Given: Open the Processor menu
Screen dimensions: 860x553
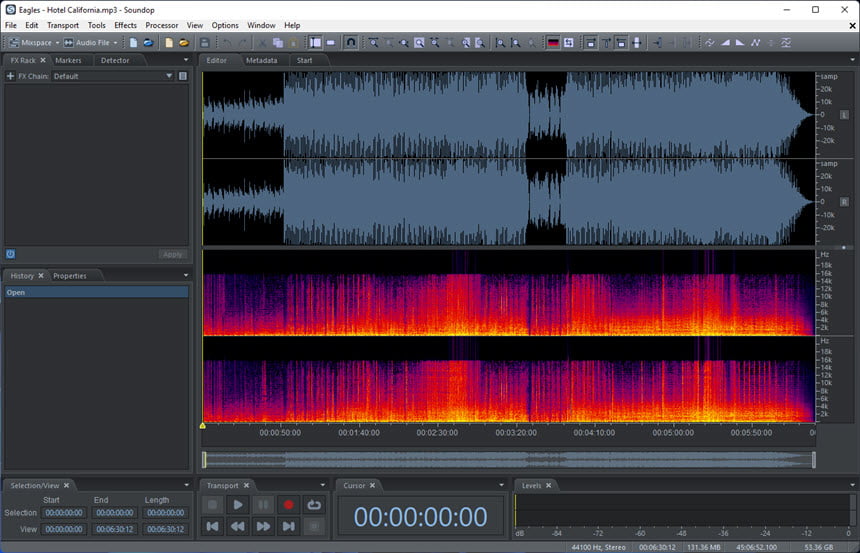Looking at the screenshot, I should tap(162, 25).
